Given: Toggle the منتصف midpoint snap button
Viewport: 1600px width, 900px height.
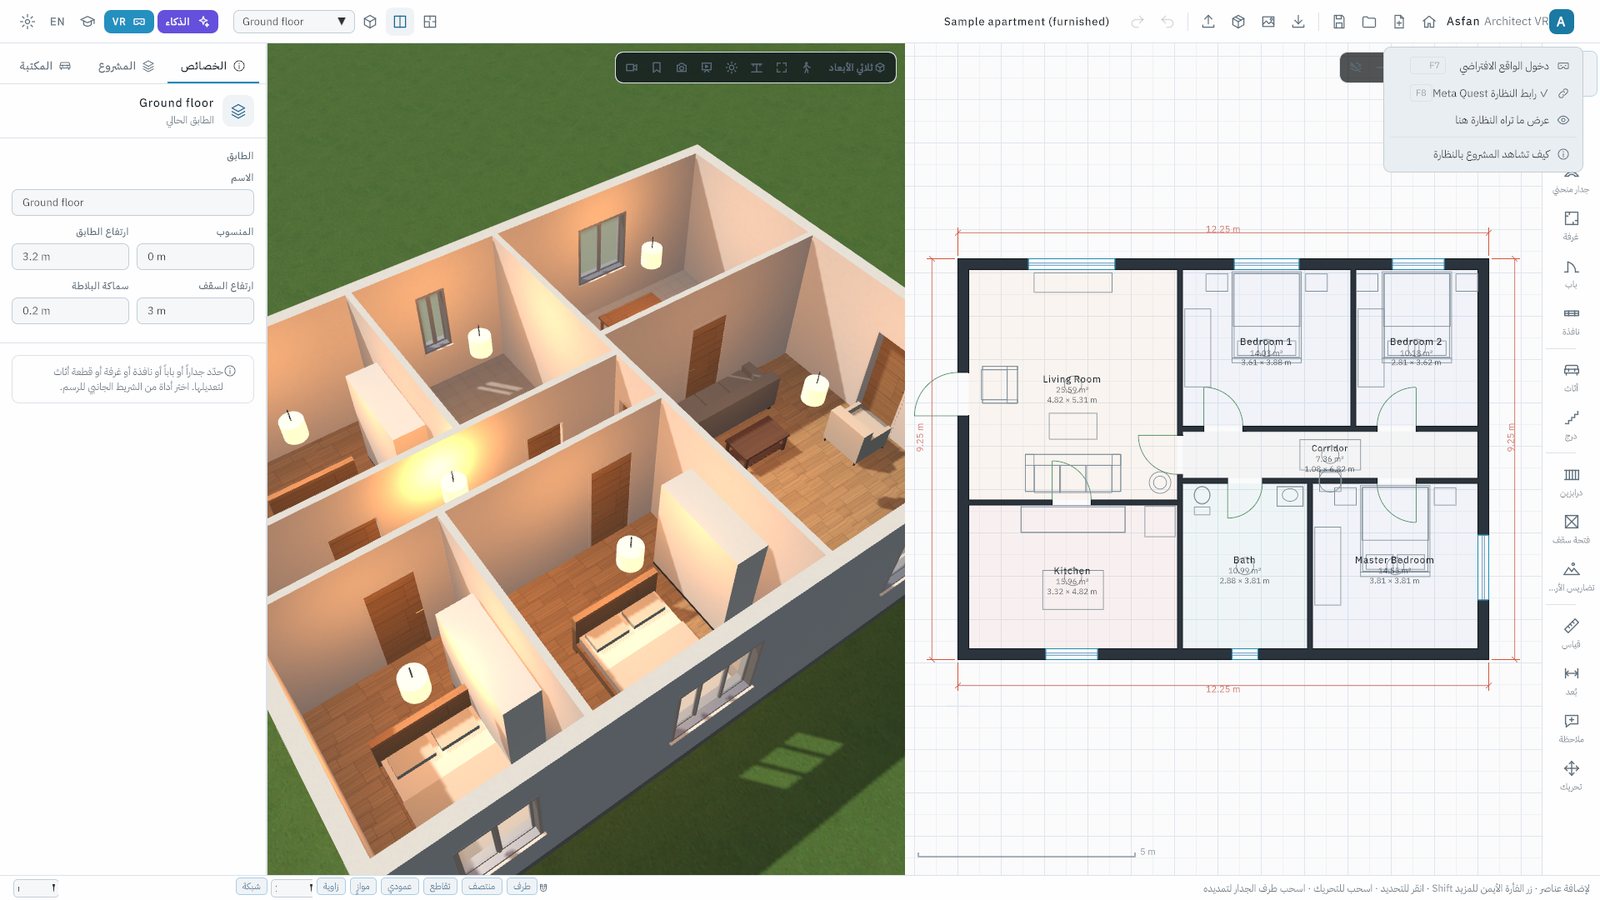Looking at the screenshot, I should coord(482,886).
